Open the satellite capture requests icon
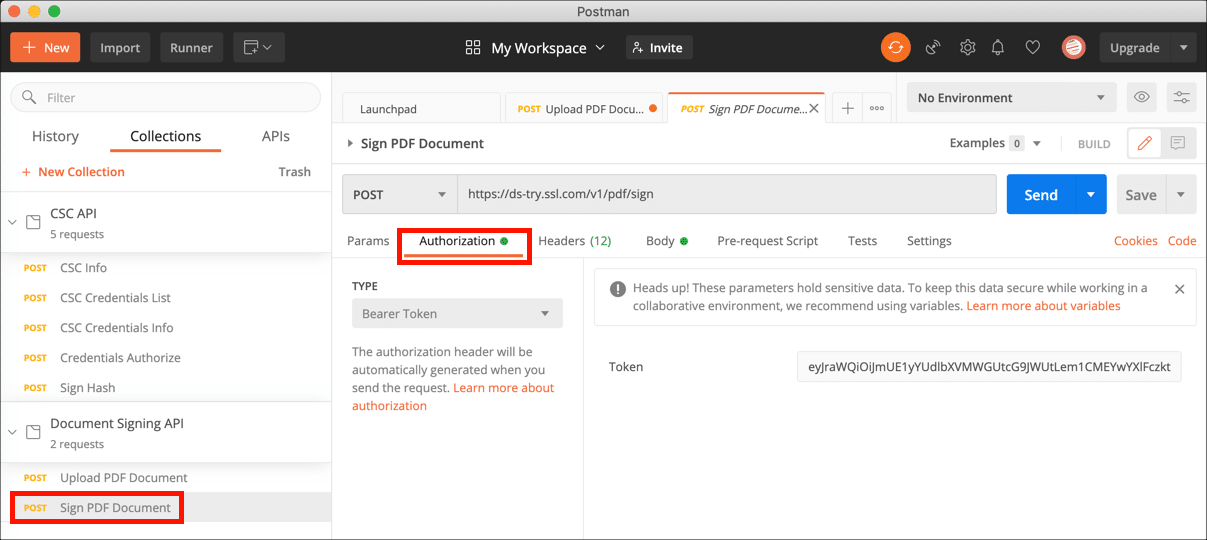1207x540 pixels. click(x=933, y=47)
